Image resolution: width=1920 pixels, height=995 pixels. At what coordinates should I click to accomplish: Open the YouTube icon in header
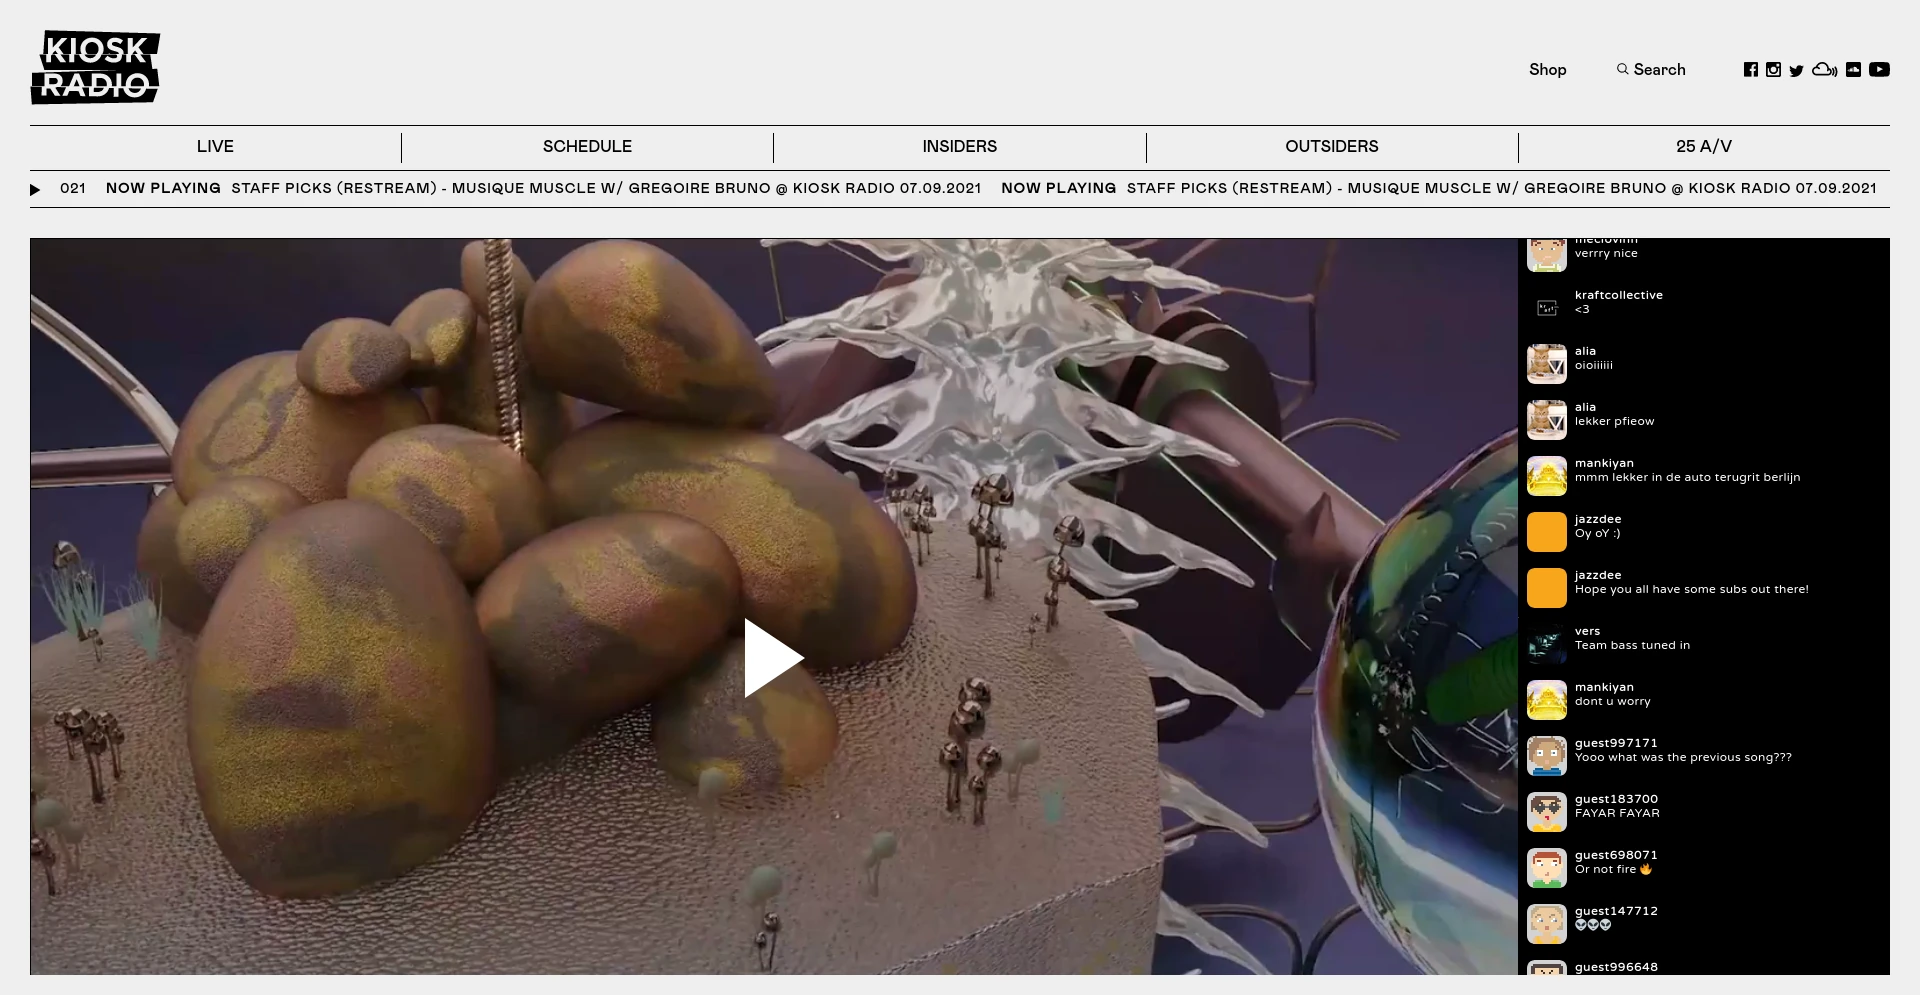coord(1879,70)
